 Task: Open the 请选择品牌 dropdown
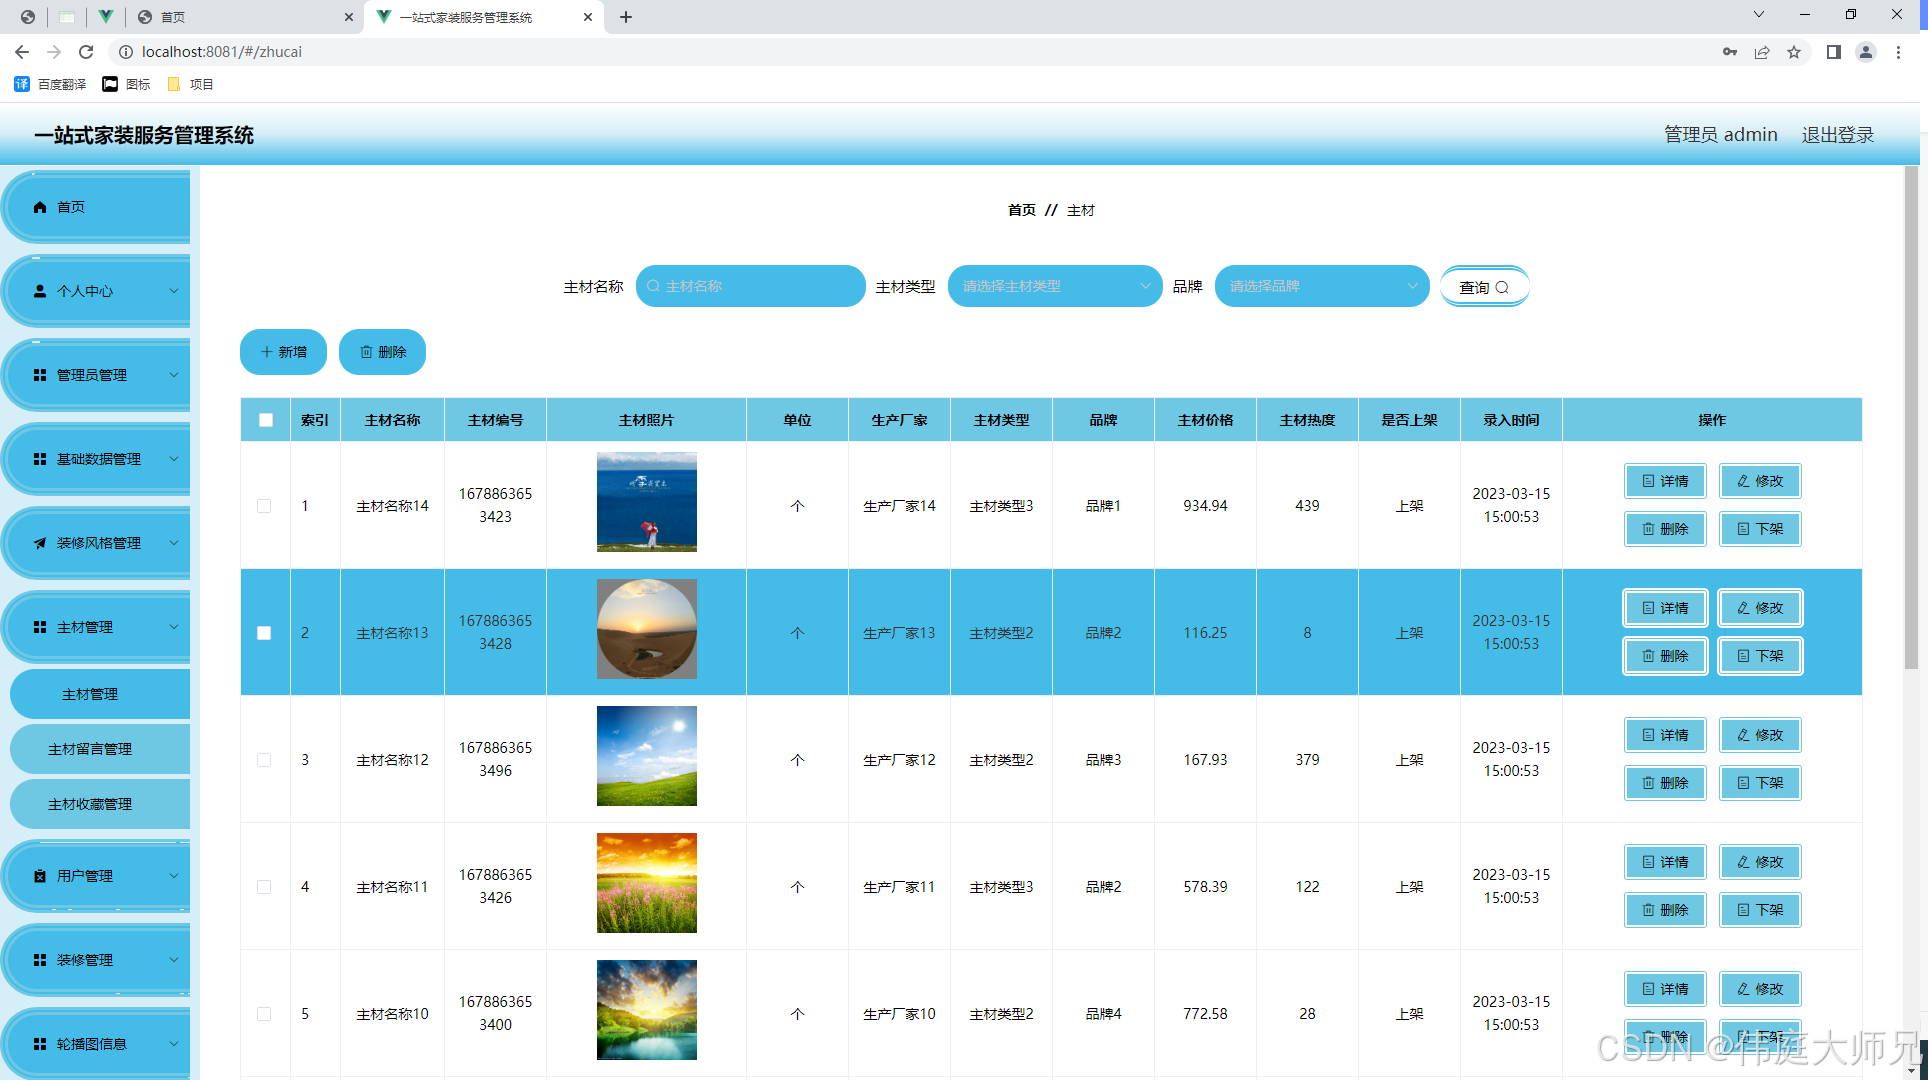1321,286
